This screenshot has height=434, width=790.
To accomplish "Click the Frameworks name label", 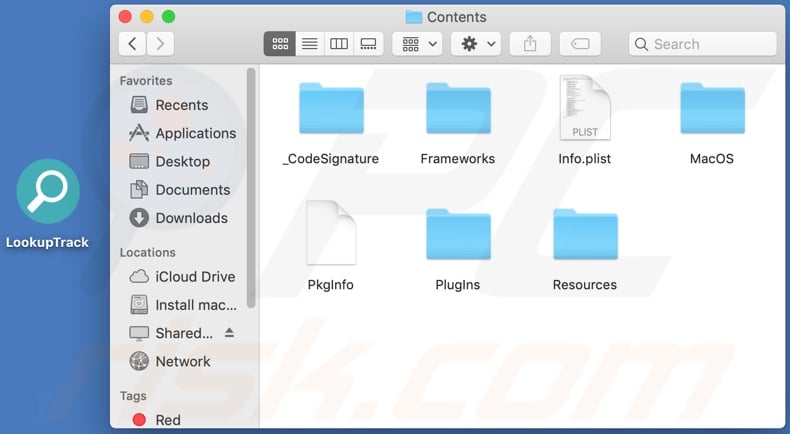I will pyautogui.click(x=457, y=159).
